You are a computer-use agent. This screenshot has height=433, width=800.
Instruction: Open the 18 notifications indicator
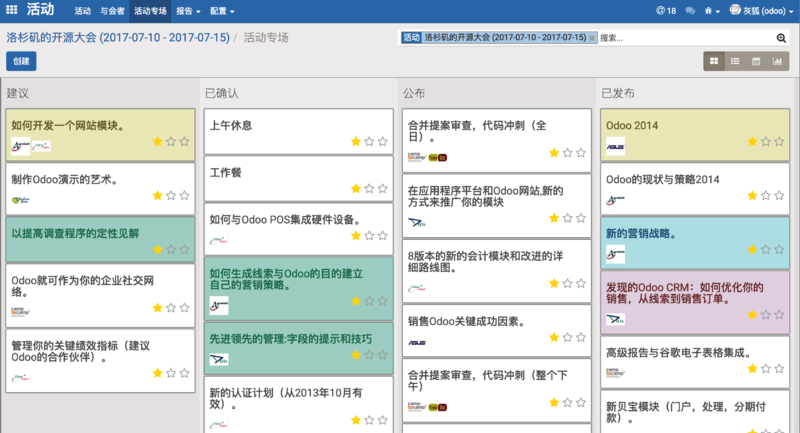666,11
